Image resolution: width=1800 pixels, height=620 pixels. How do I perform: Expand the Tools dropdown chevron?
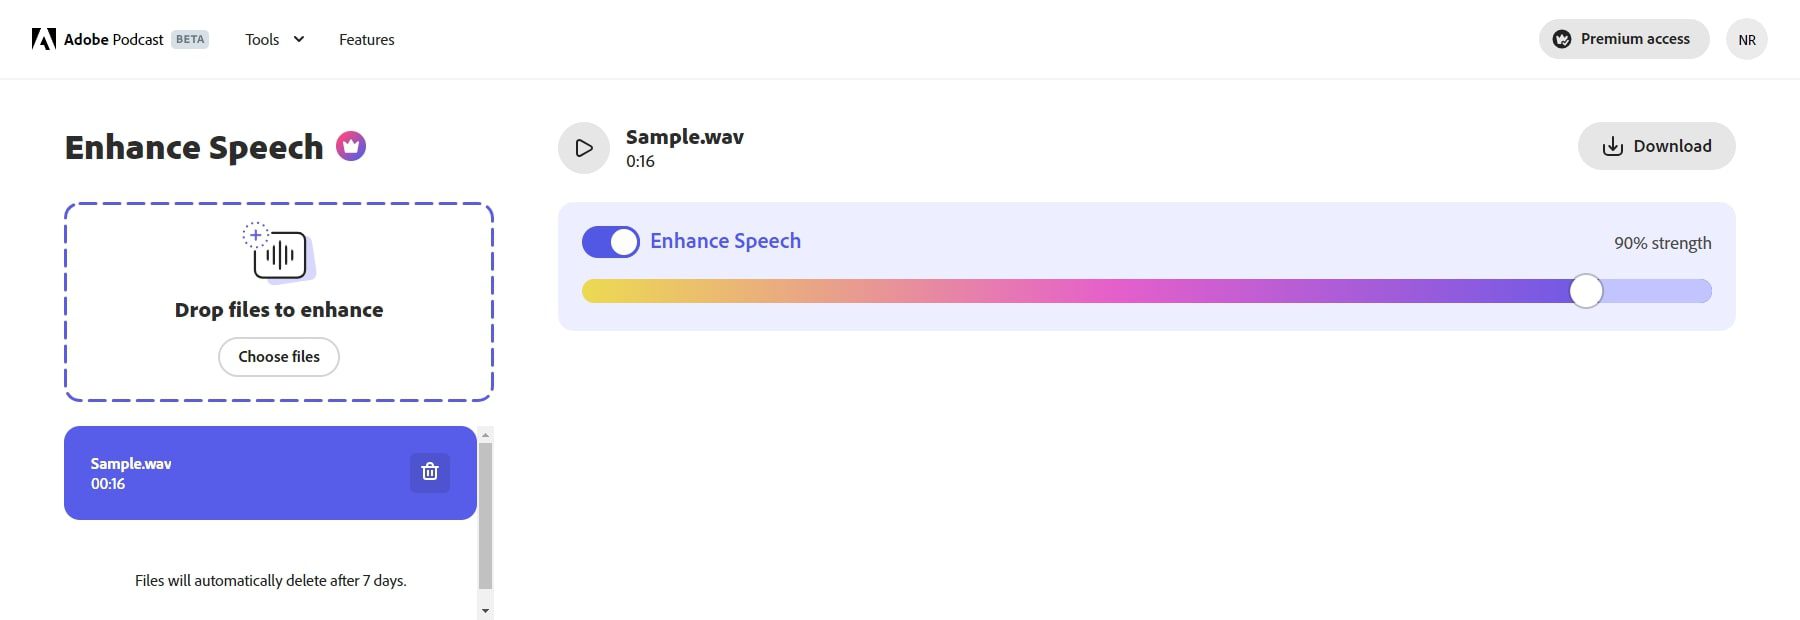pos(298,39)
